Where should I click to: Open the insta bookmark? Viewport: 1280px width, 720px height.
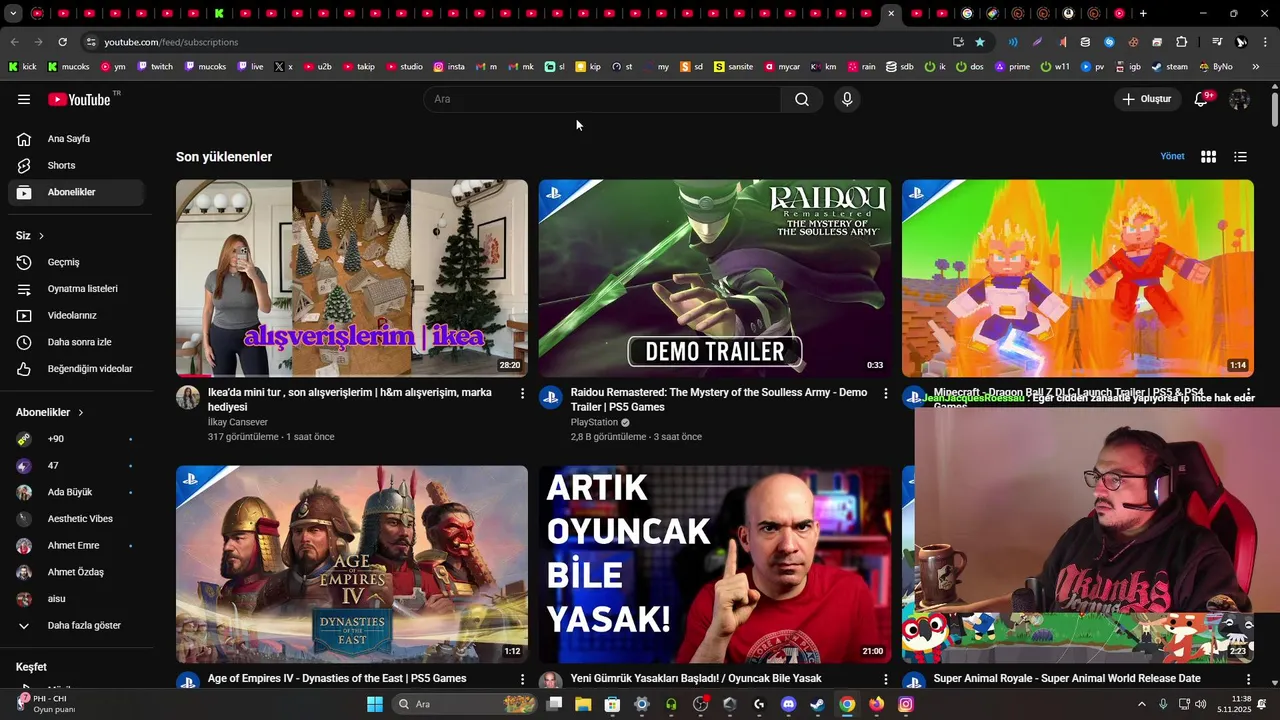pos(449,67)
